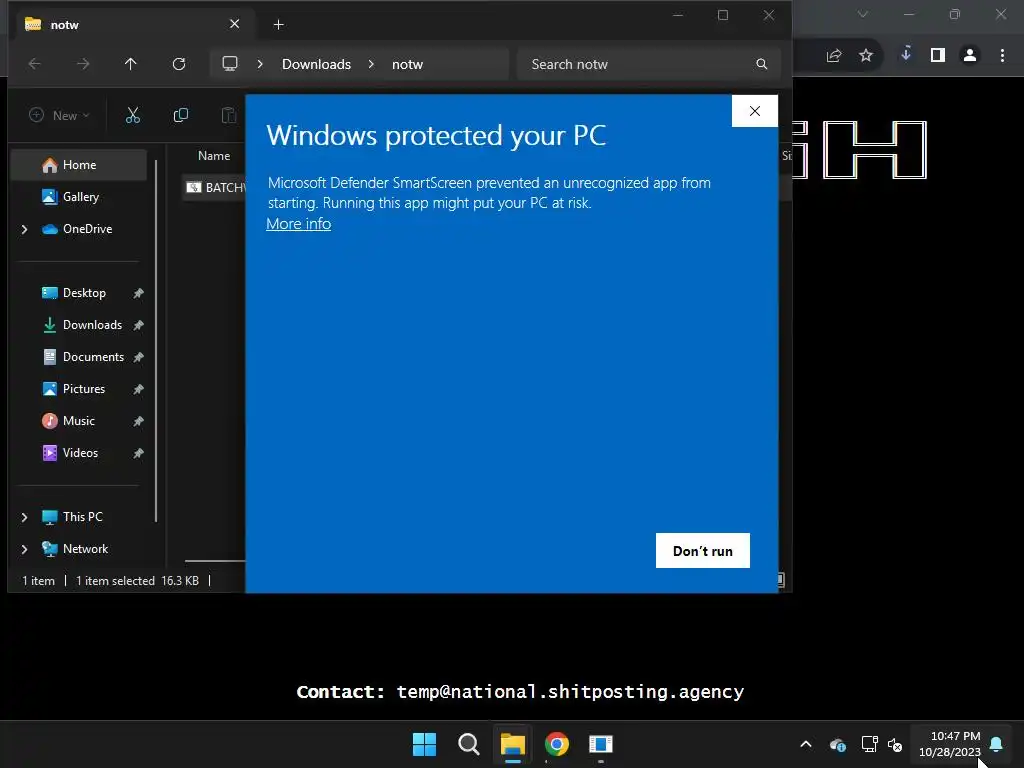Bookmark the page with Chrome star
Viewport: 1024px width, 768px height.
(x=866, y=56)
